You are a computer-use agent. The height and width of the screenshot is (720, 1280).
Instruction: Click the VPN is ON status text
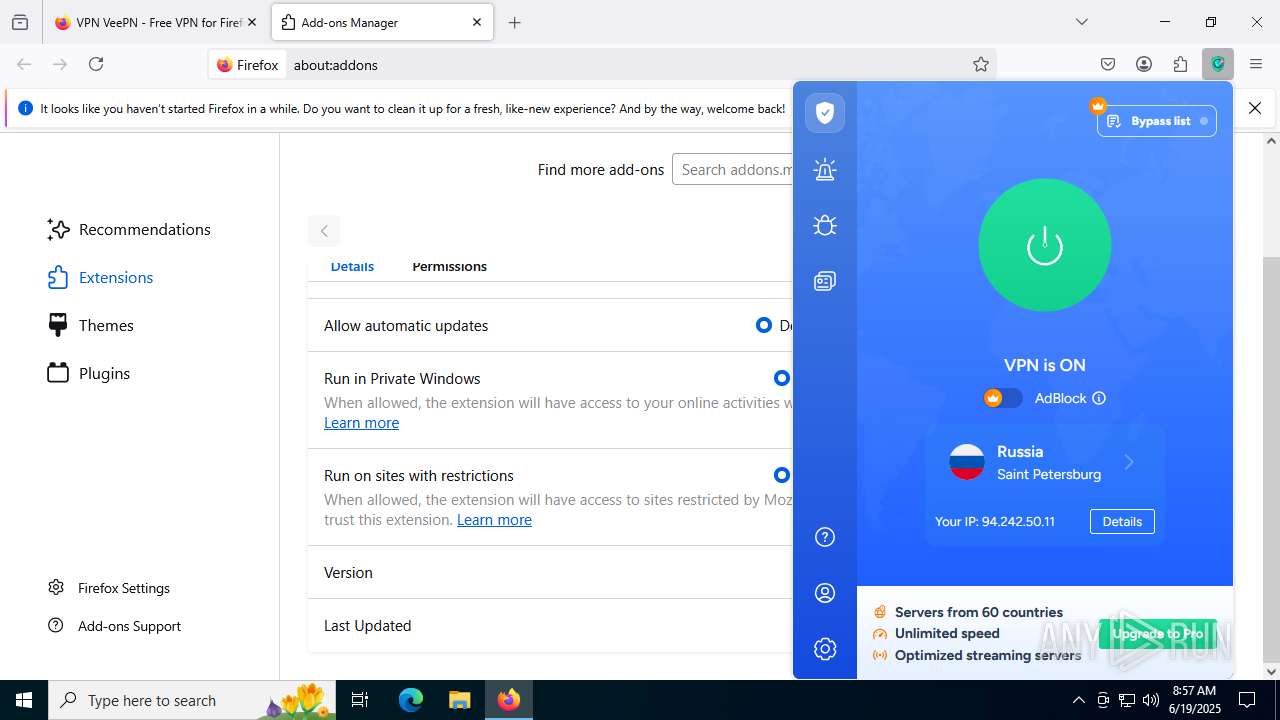1045,365
